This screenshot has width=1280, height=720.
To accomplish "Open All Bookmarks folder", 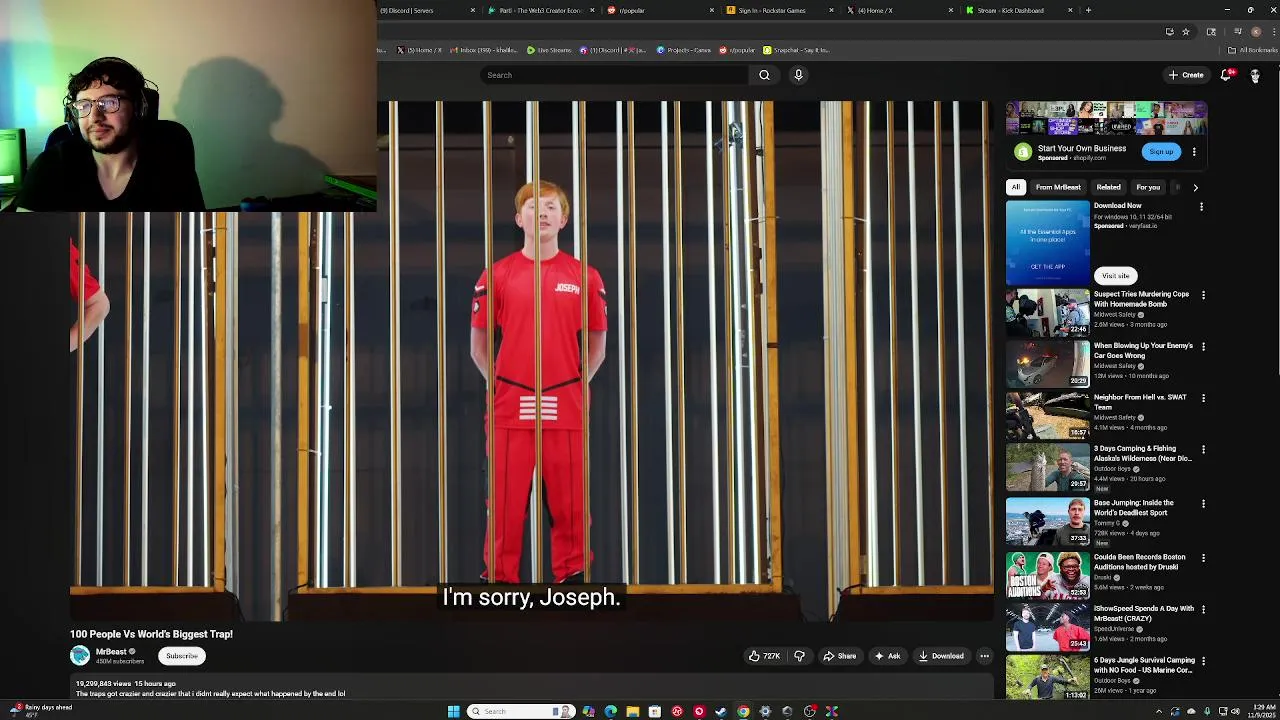I will coord(1253,50).
